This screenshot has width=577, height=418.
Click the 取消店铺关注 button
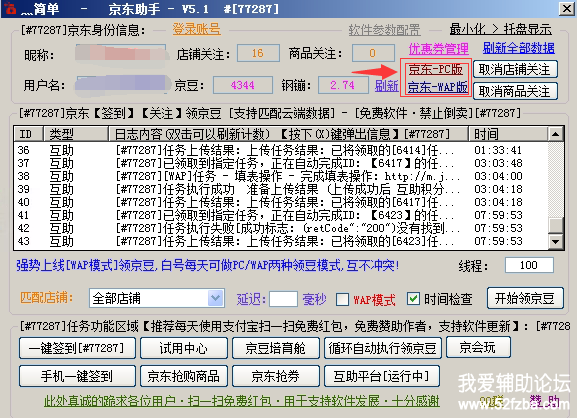[515, 69]
